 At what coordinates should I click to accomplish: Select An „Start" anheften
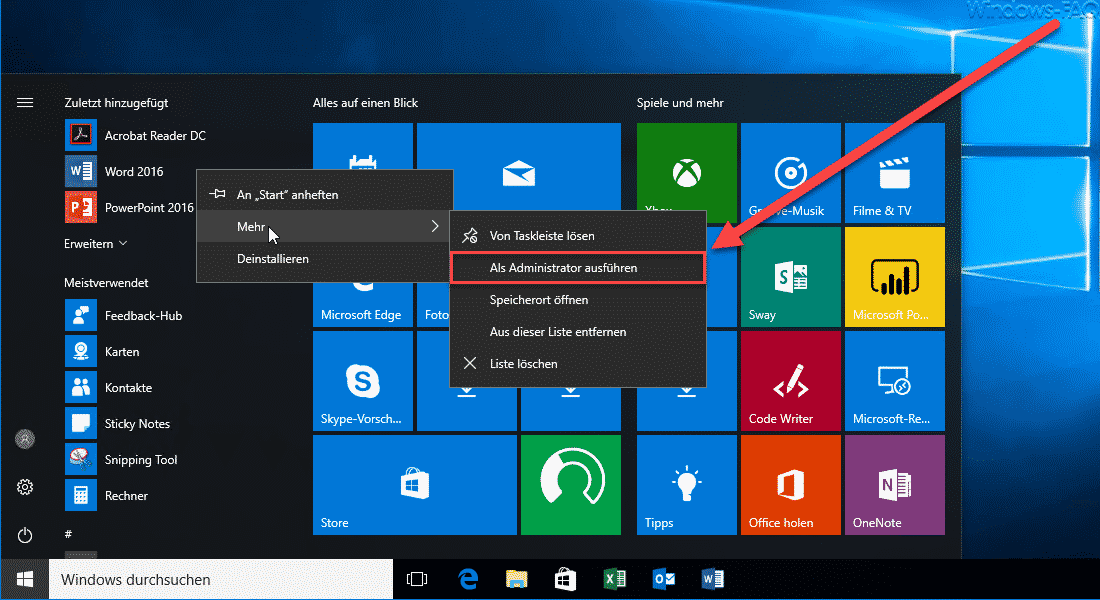point(325,194)
